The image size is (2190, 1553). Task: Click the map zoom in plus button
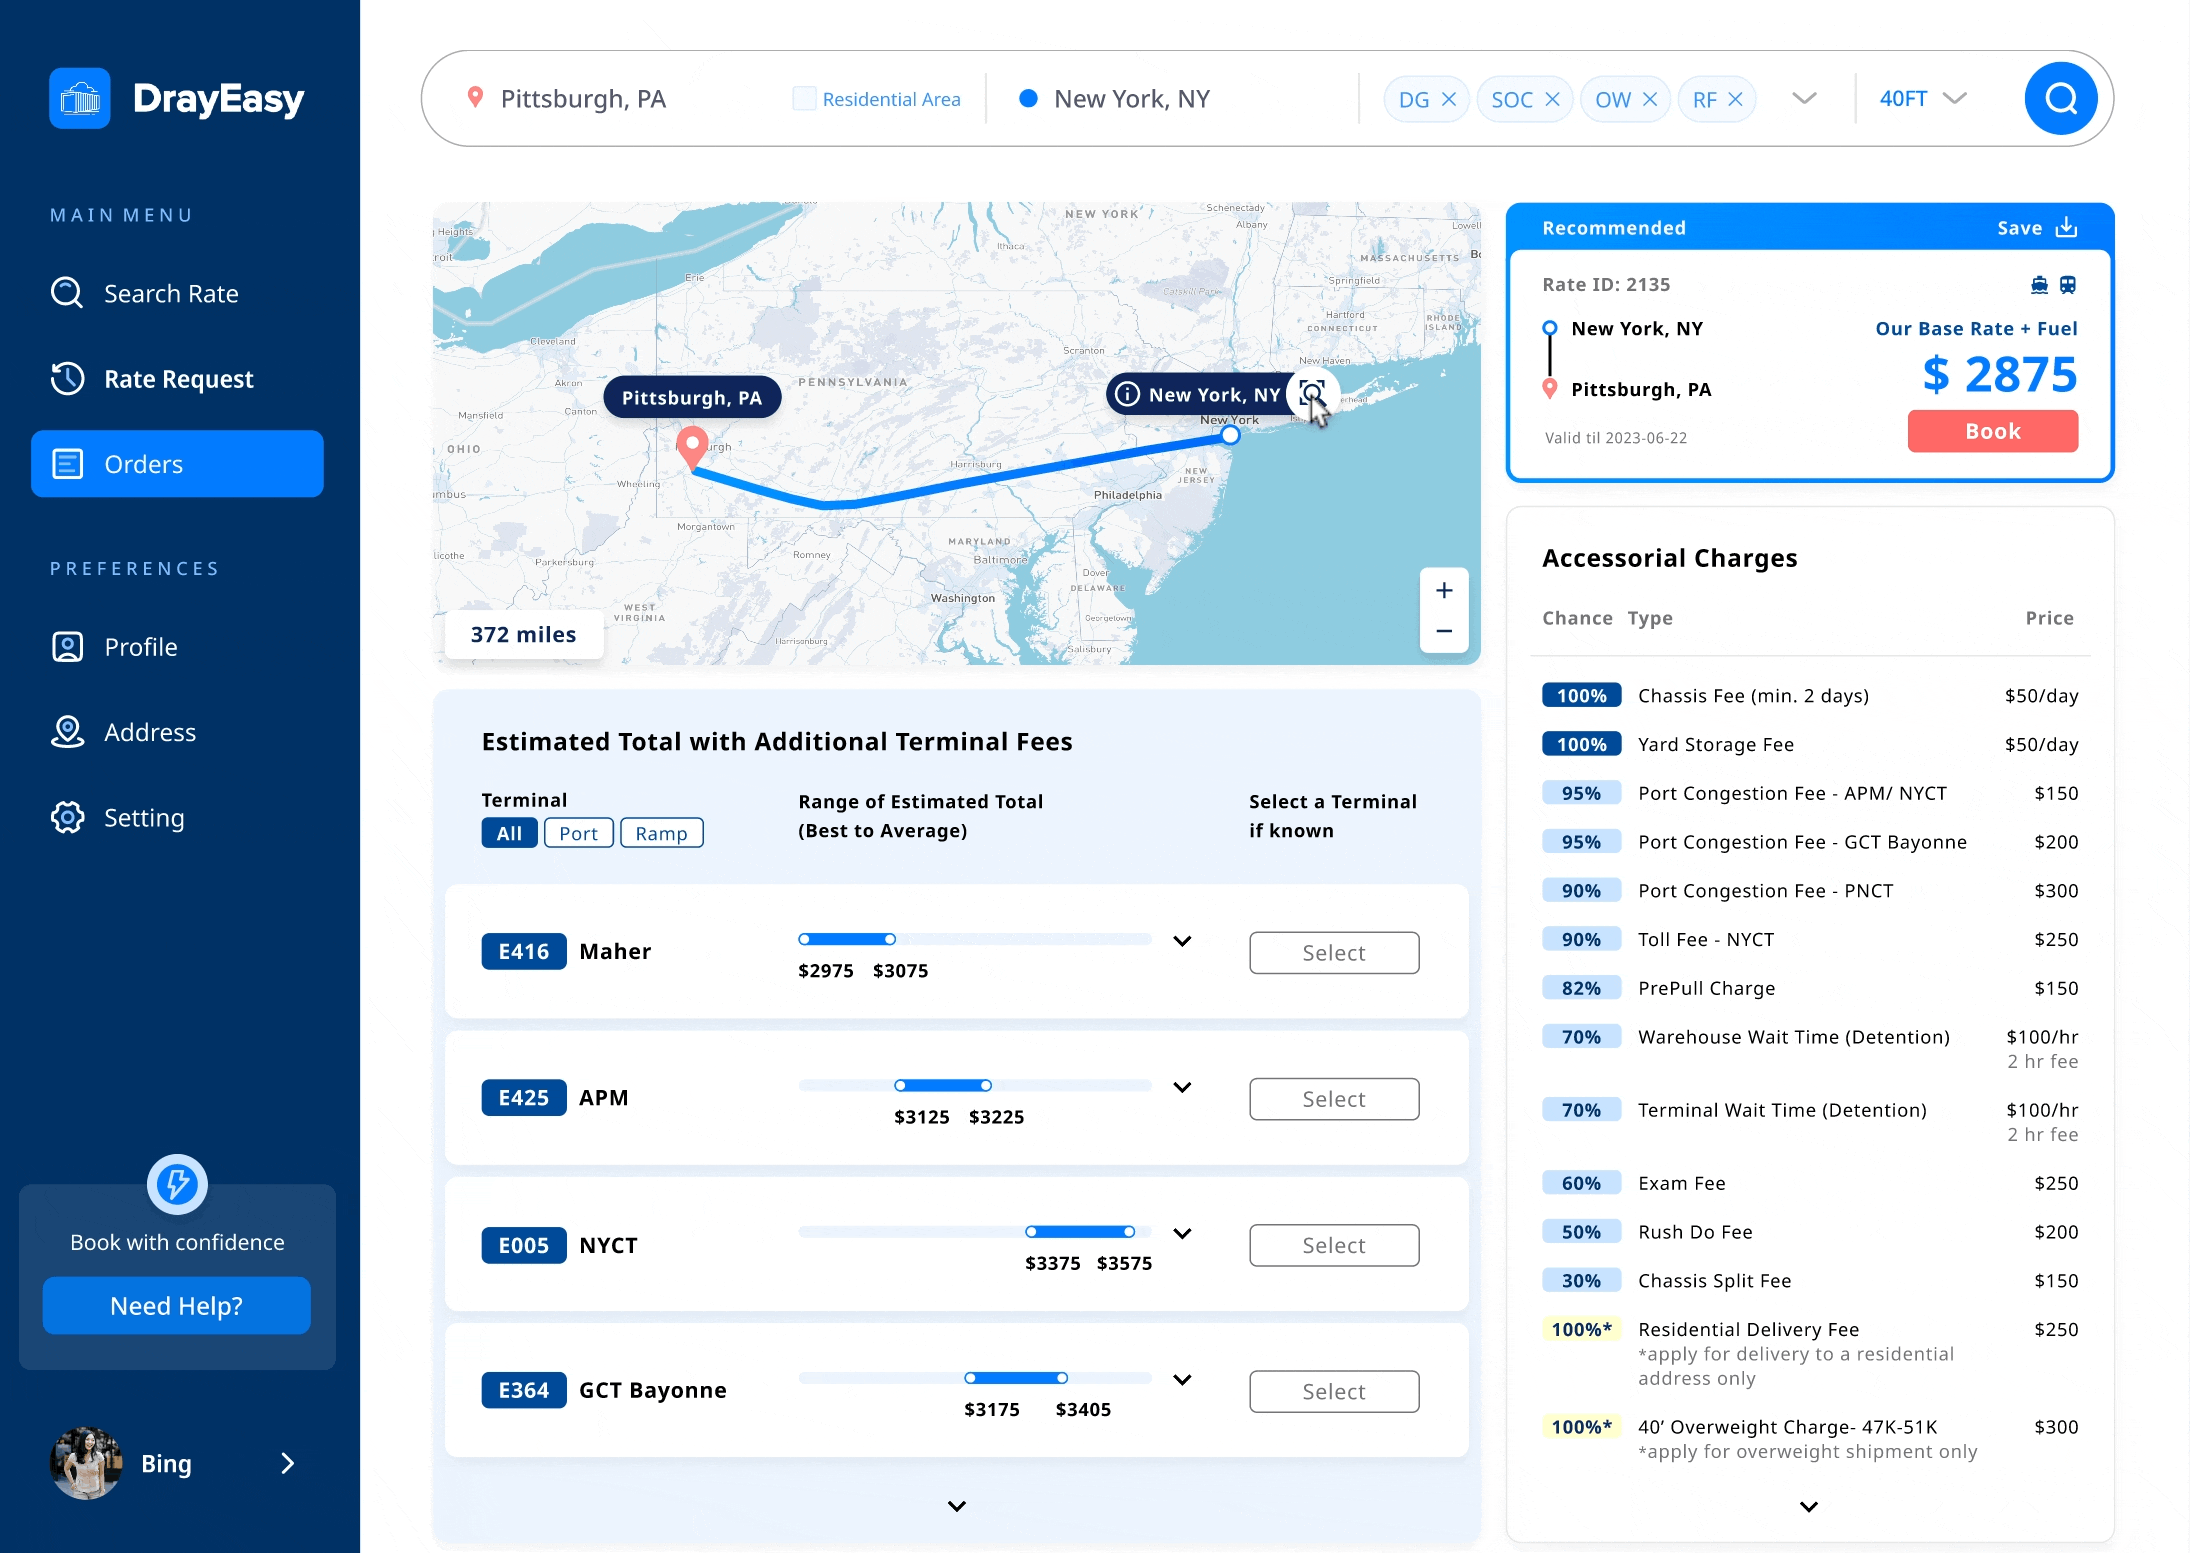(x=1444, y=591)
